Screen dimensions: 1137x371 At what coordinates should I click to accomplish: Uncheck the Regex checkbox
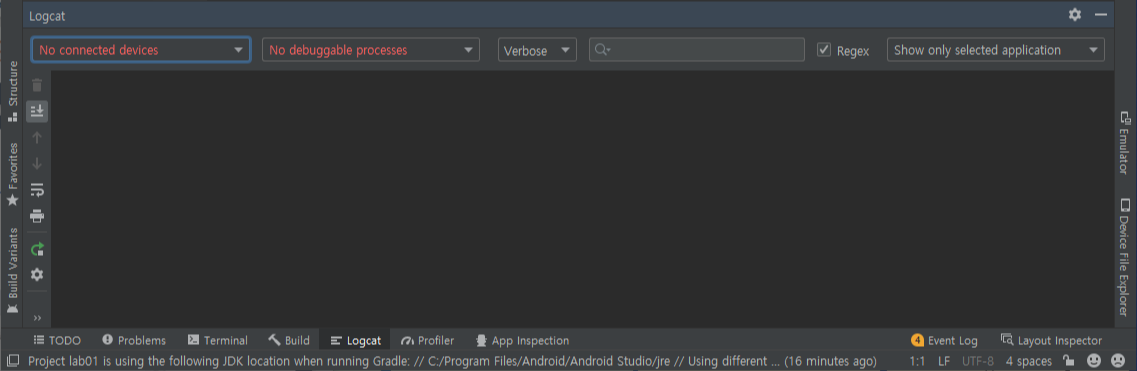824,49
